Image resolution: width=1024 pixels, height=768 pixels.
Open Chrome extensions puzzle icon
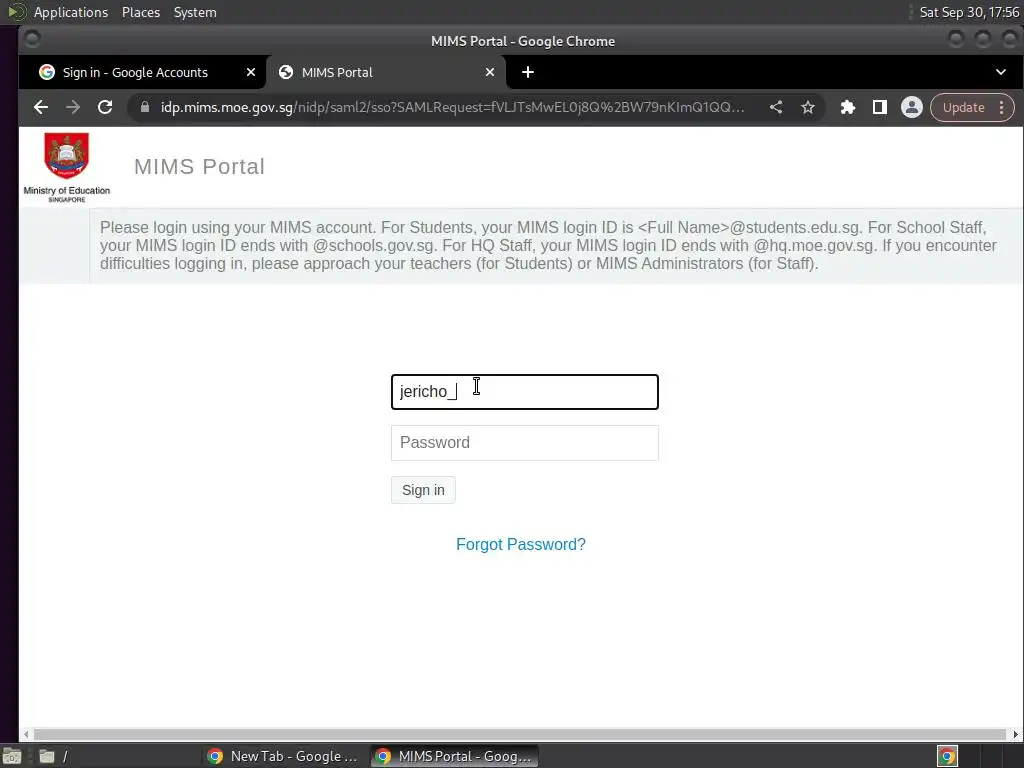[x=848, y=107]
